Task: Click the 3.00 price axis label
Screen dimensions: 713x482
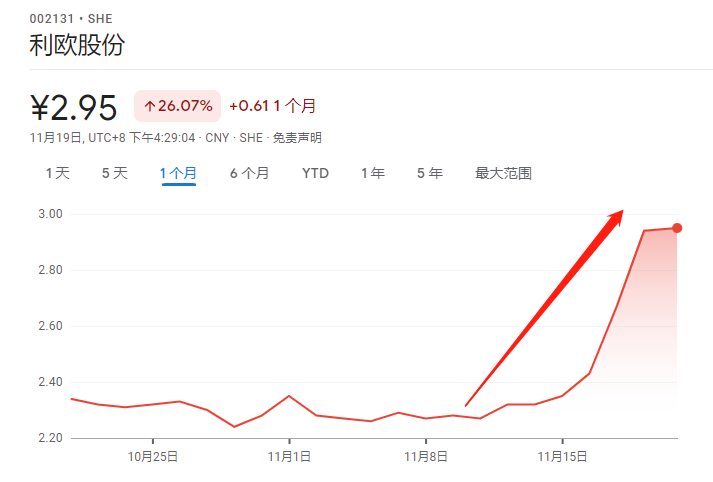Action: click(x=52, y=214)
